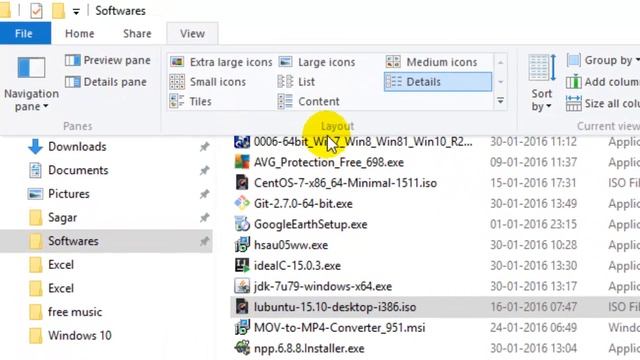Click Add columns button
This screenshot has height=360, width=640.
pos(603,82)
